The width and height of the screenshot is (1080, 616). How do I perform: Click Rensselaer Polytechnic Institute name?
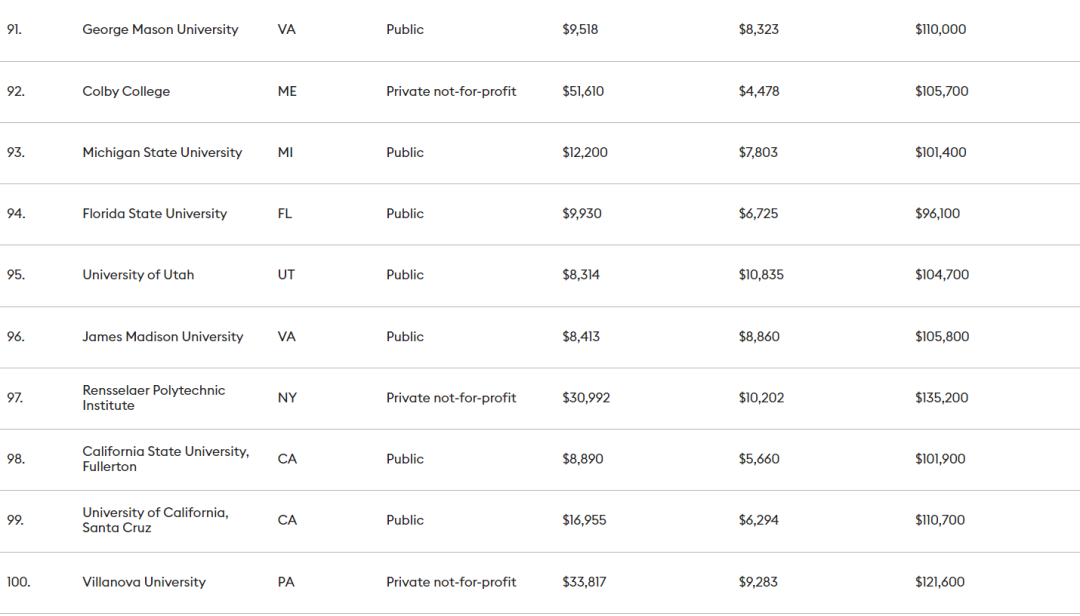pyautogui.click(x=153, y=398)
